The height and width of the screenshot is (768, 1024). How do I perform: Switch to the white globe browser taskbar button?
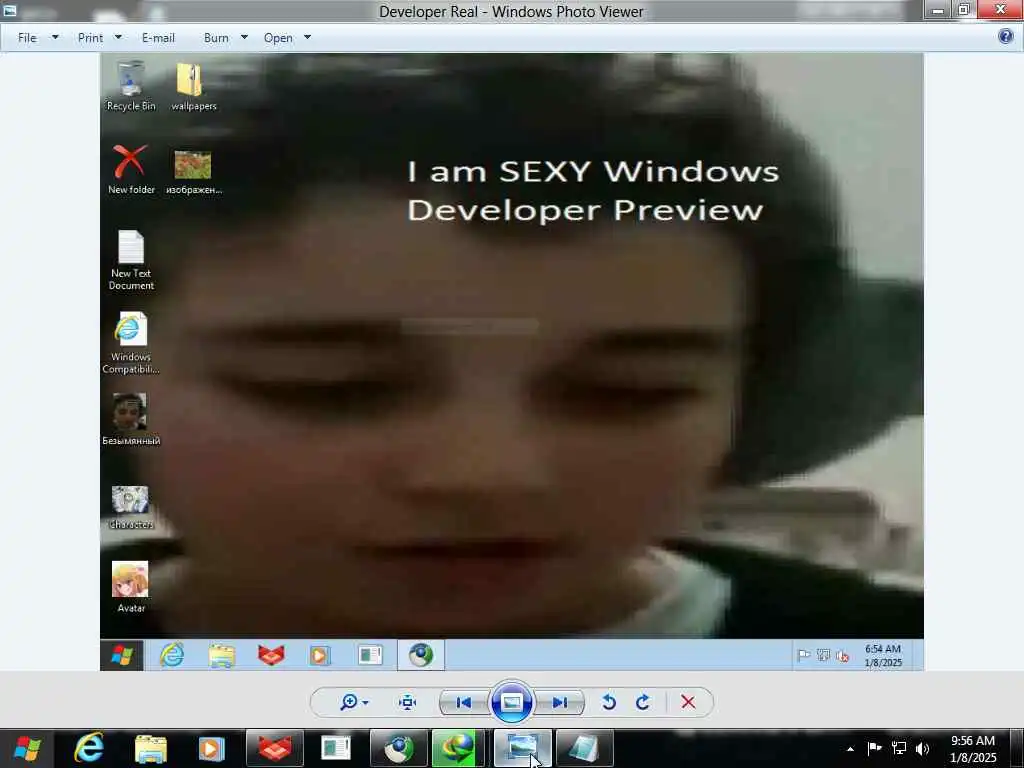point(399,748)
